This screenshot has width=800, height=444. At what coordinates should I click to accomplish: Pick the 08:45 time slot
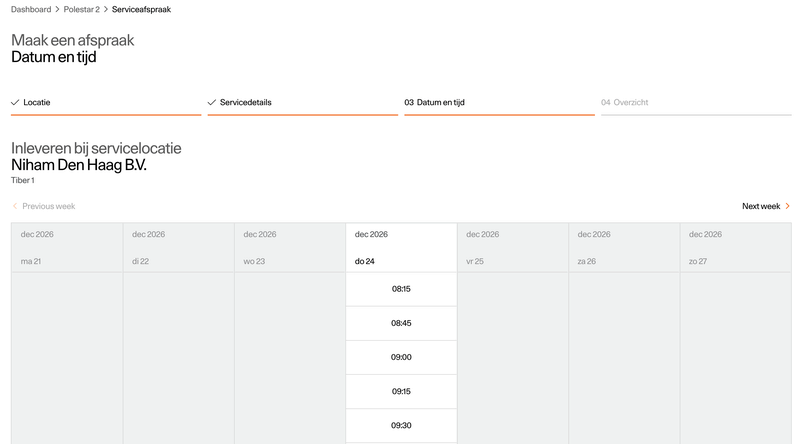(x=401, y=324)
